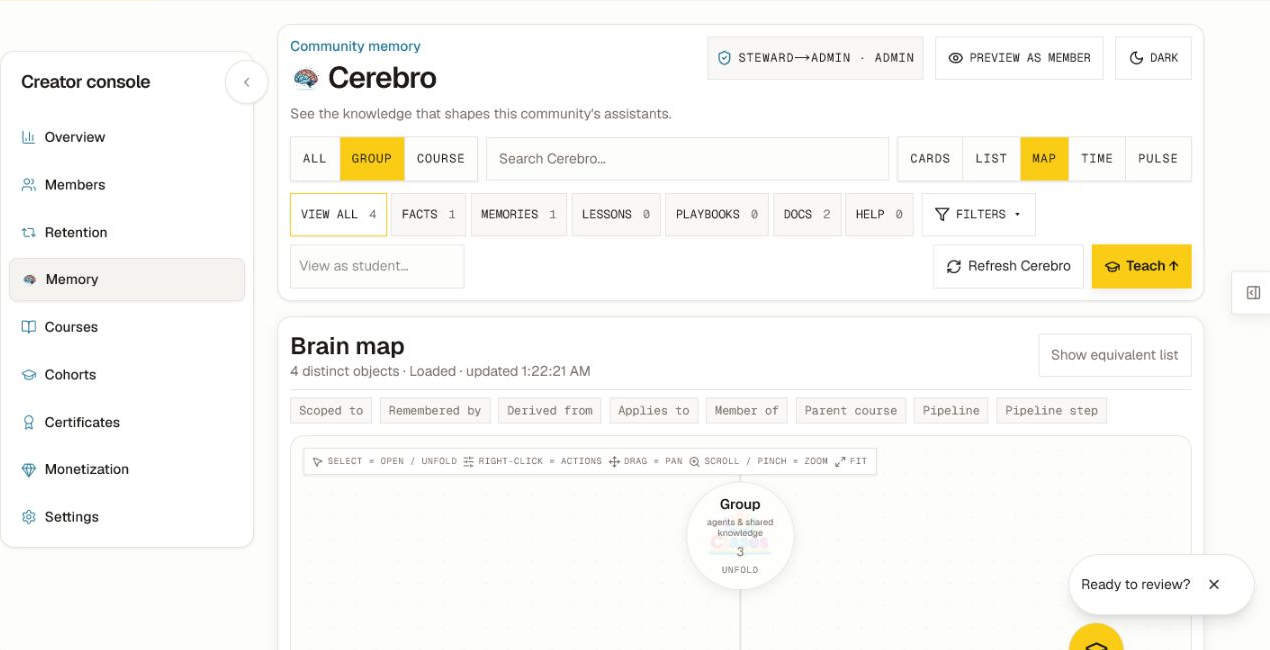Click the moon icon for dark mode
The width and height of the screenshot is (1270, 650).
1136,58
